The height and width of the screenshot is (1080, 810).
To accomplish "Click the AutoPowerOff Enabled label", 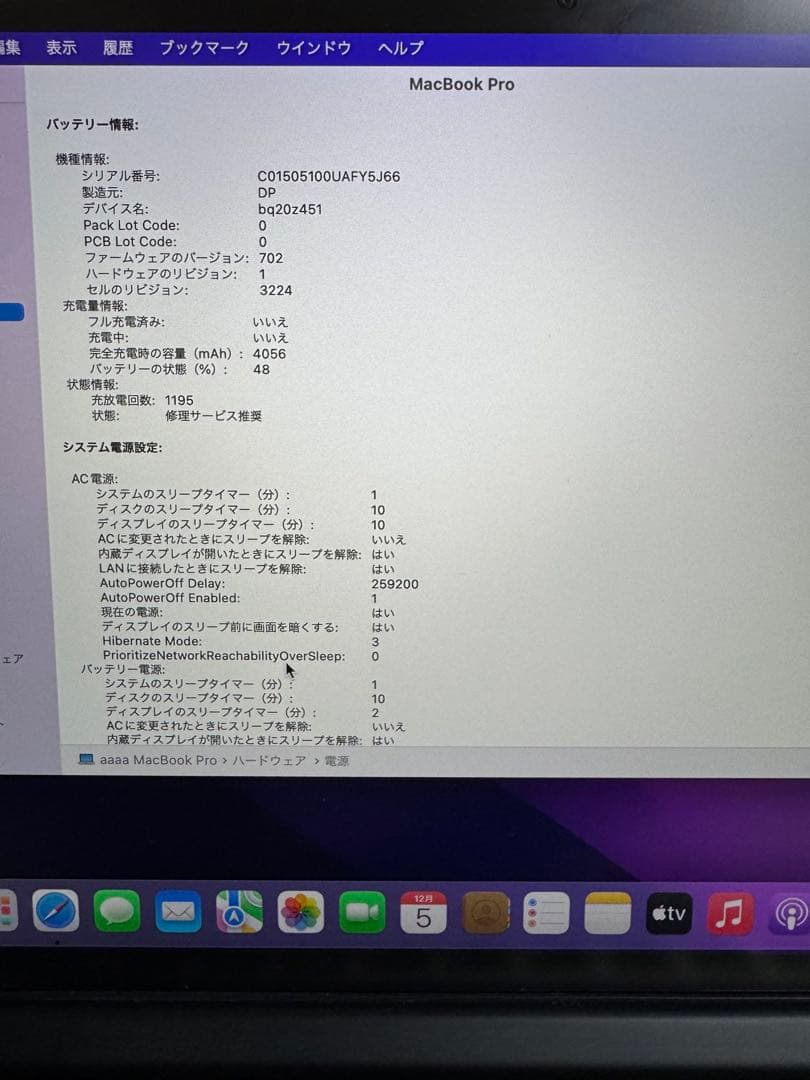I will point(170,598).
